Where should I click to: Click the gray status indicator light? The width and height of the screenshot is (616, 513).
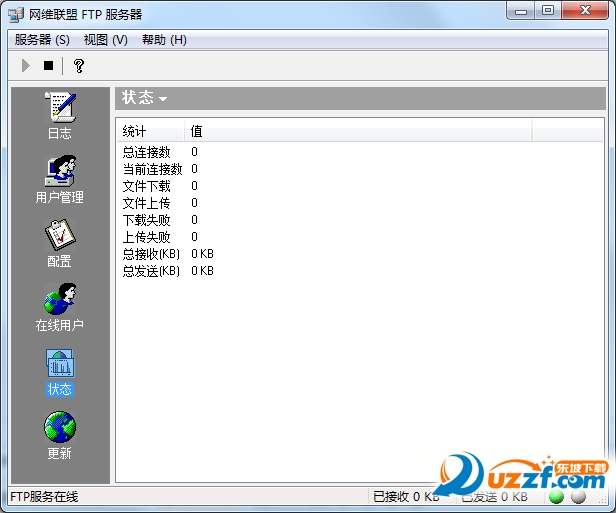(x=578, y=497)
